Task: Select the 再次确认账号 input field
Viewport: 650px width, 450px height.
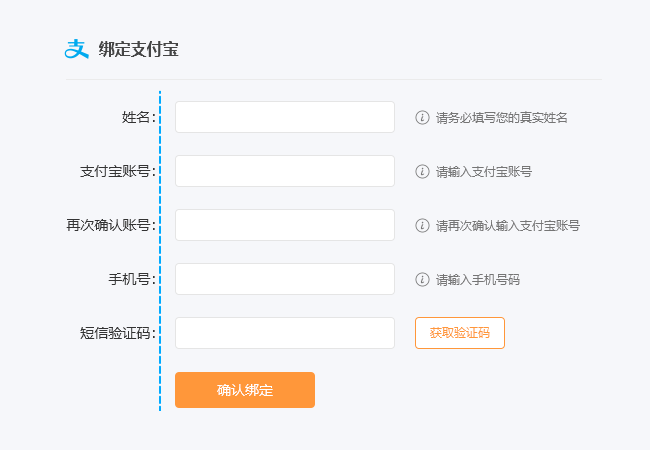Action: coord(285,225)
